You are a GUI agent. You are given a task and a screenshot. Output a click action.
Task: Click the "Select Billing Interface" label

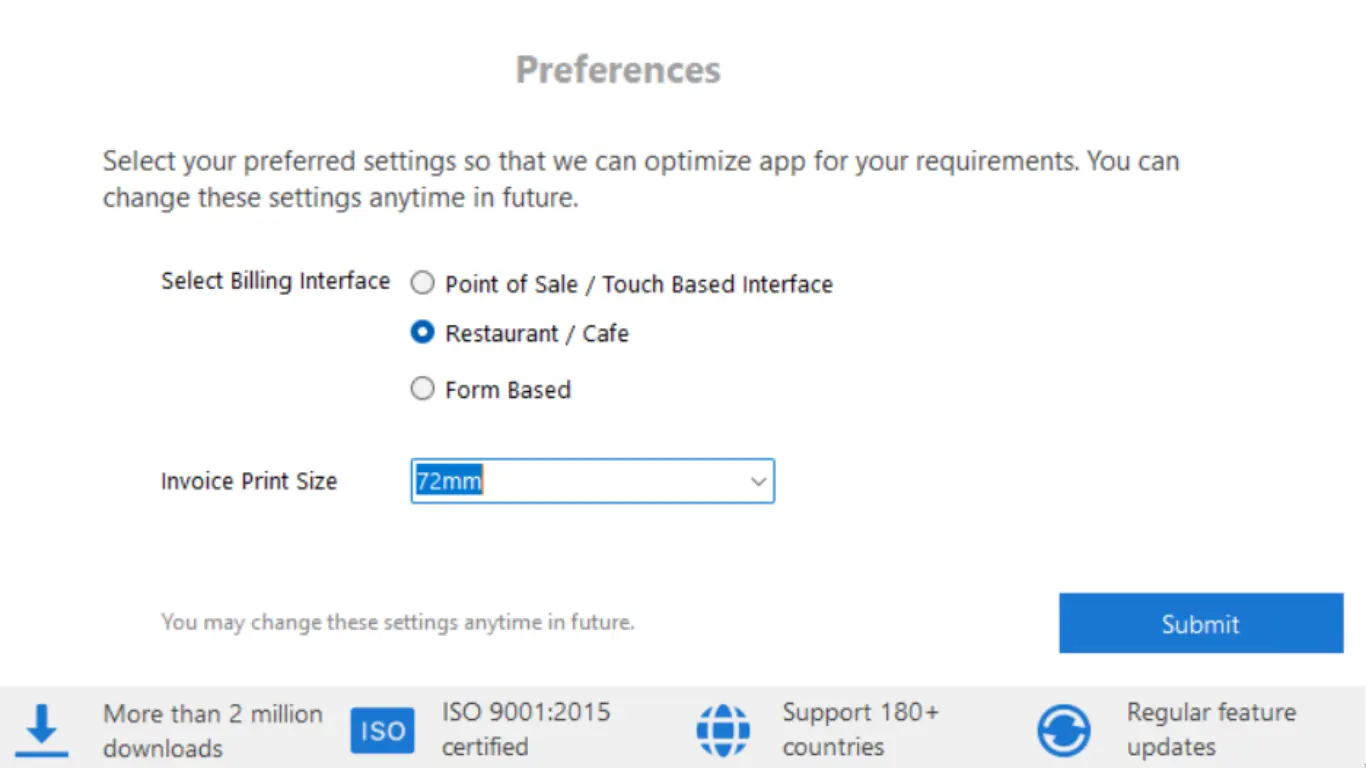[x=275, y=281]
